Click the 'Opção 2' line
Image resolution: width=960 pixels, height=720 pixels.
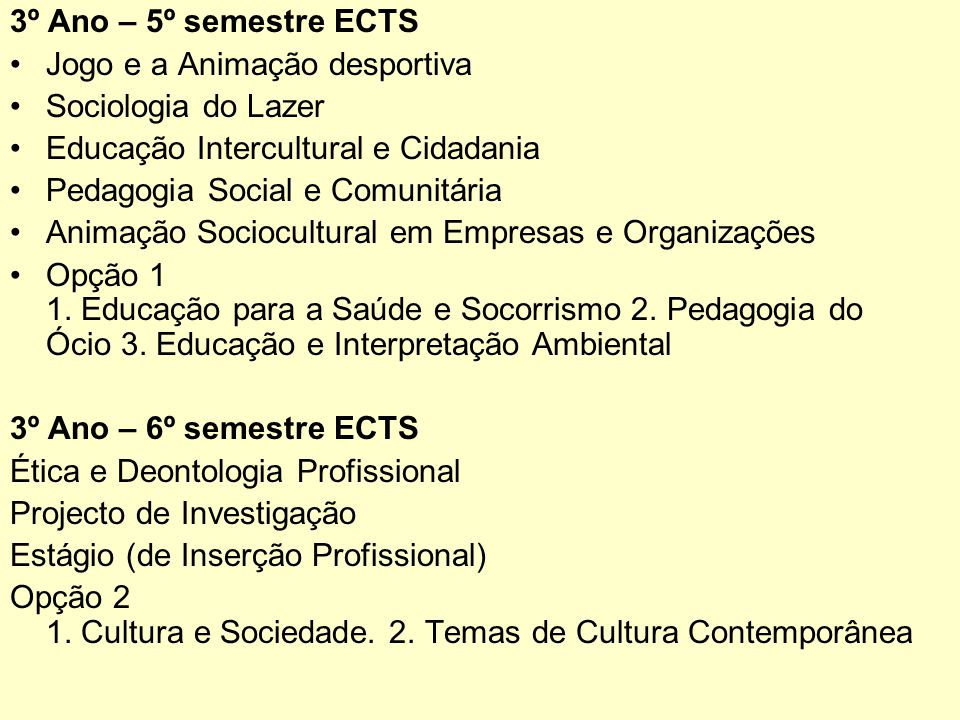tap(70, 598)
